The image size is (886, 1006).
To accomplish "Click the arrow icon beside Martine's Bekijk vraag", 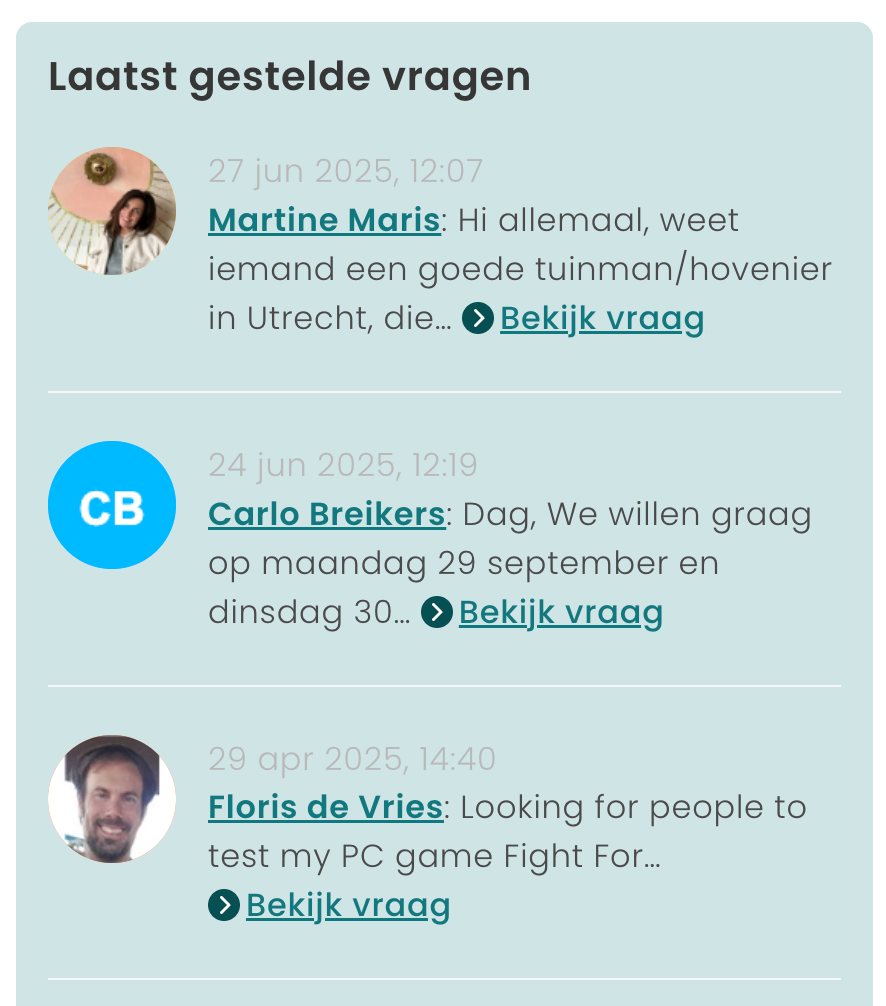I will tap(477, 318).
